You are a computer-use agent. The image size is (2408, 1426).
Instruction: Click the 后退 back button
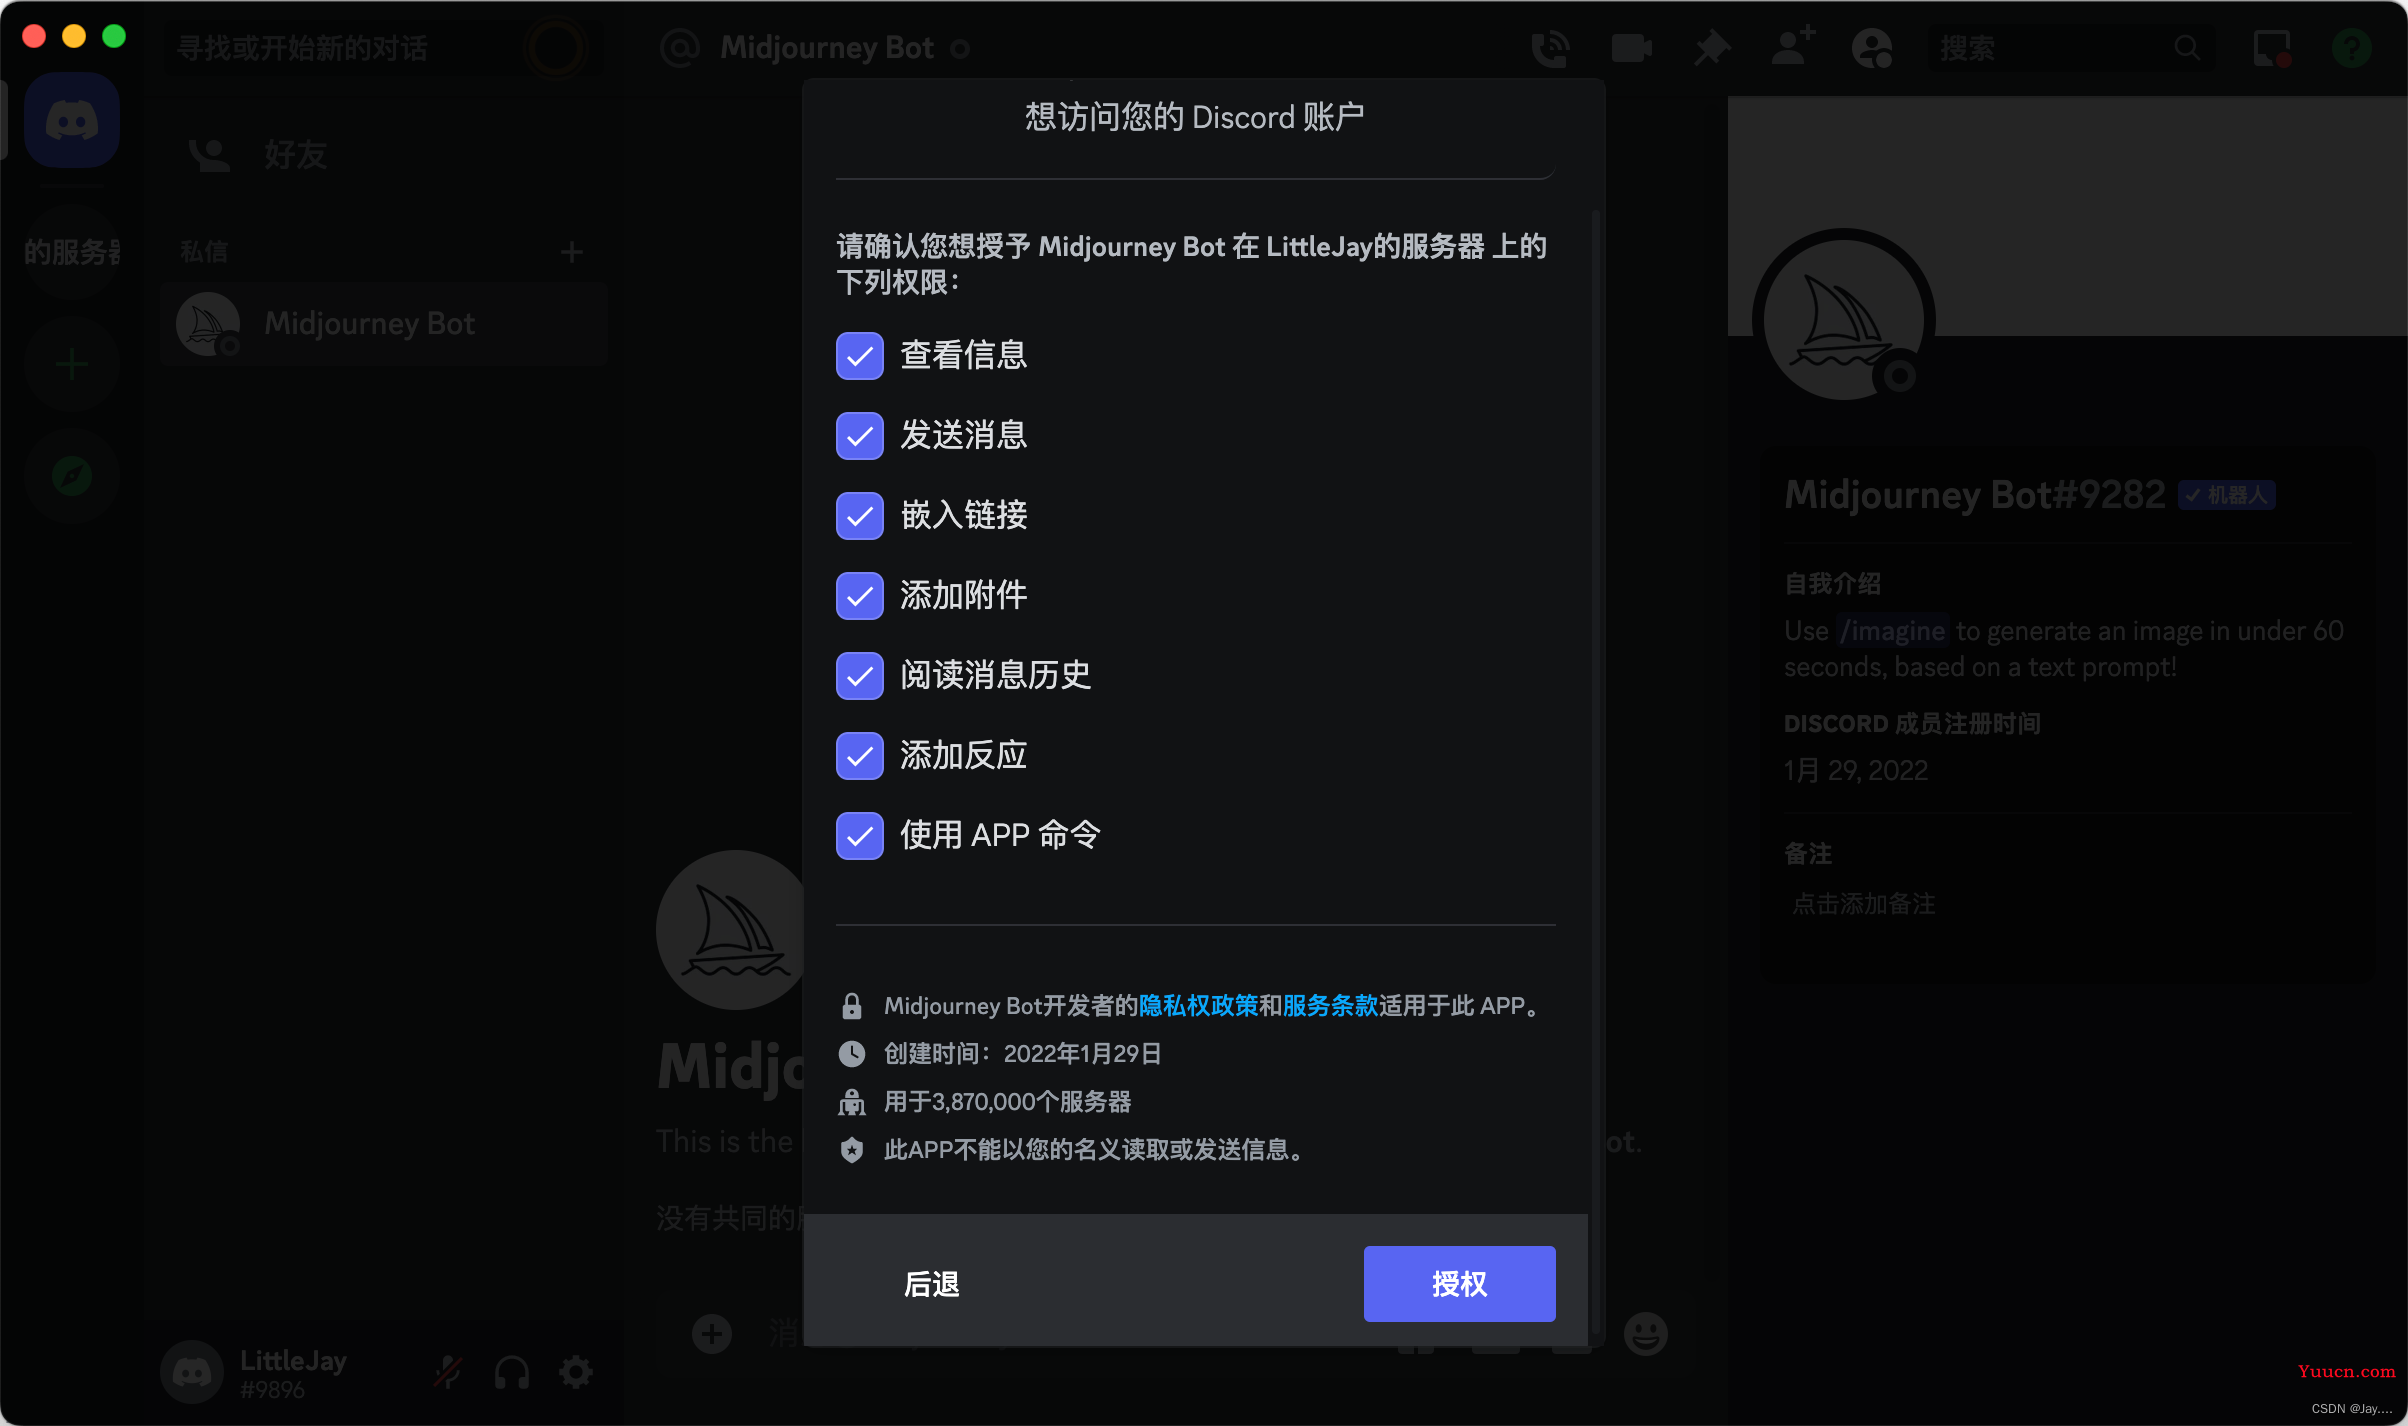pos(932,1284)
